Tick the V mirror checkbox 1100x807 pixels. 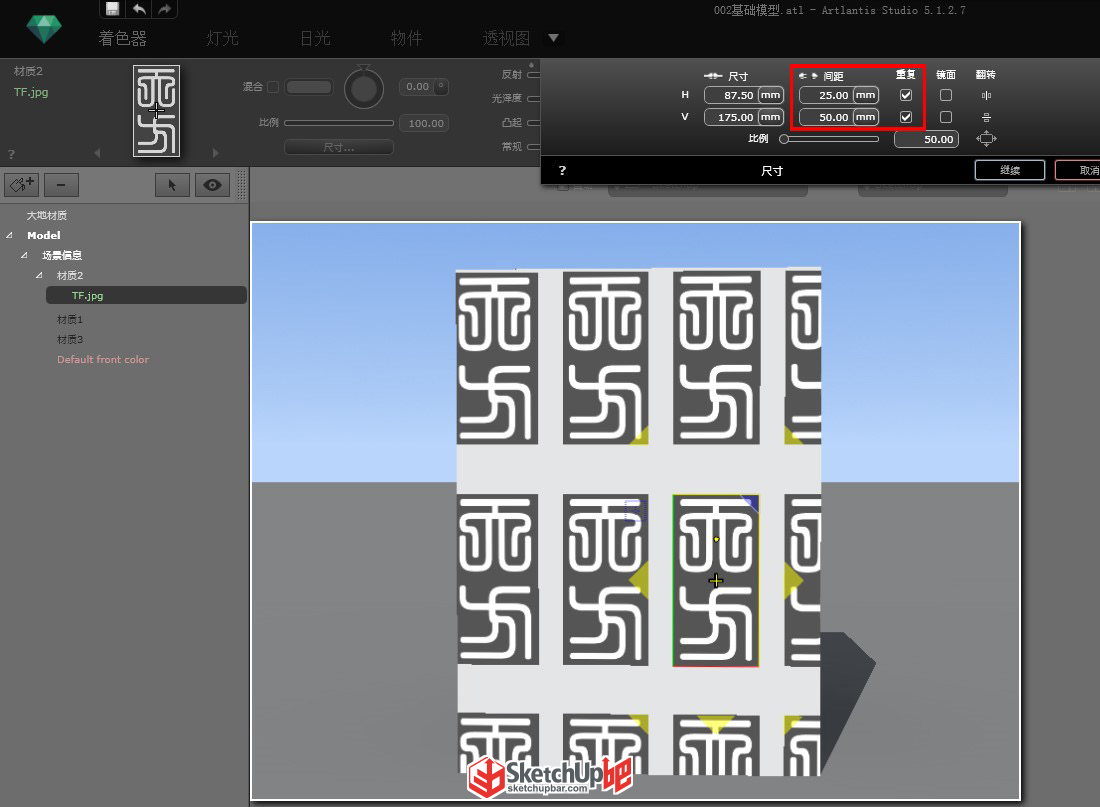point(946,117)
